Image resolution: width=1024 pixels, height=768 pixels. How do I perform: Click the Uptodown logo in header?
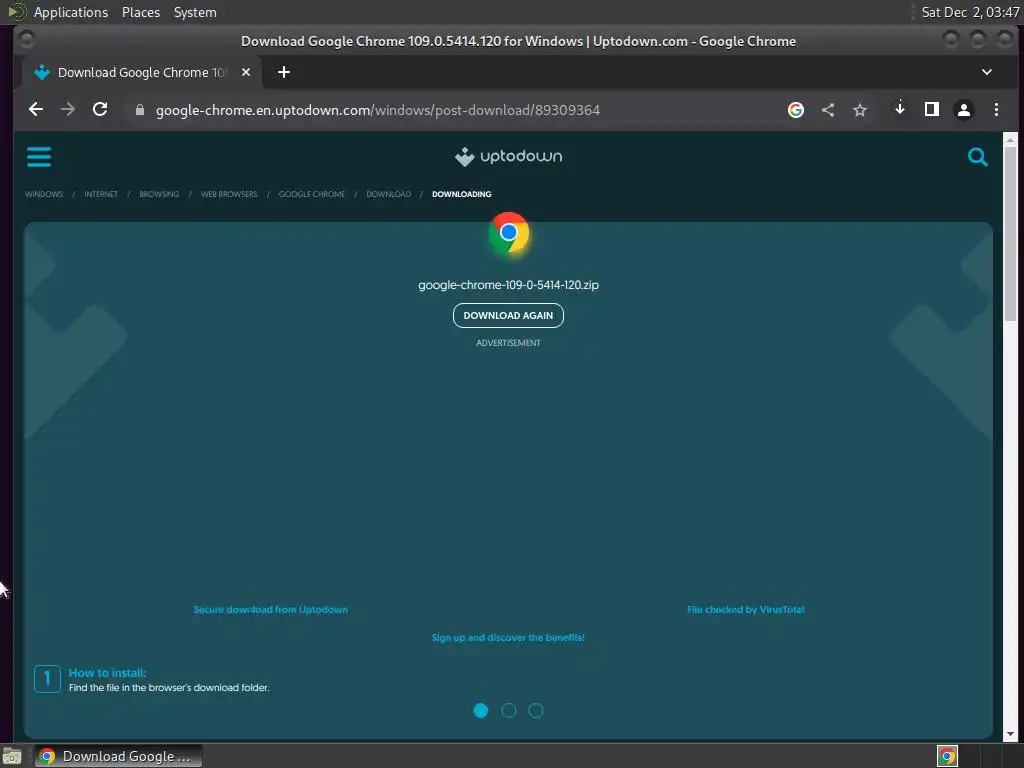(x=508, y=157)
